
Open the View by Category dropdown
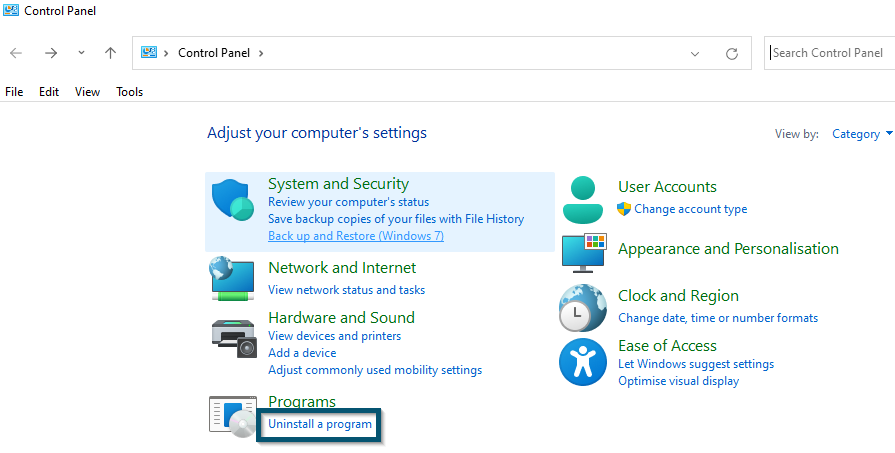click(x=862, y=134)
